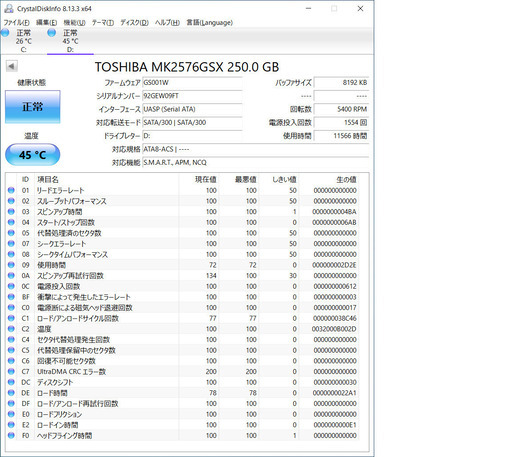Screen dimensions: 512x457
Task: Click the power on count value 1554 回
Action: tap(341, 123)
